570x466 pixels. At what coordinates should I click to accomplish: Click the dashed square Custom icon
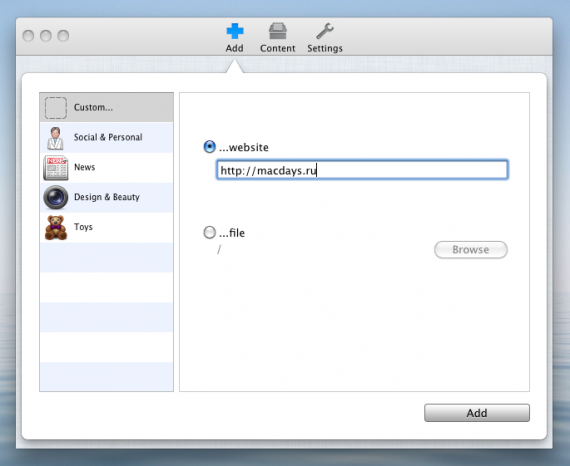click(56, 108)
